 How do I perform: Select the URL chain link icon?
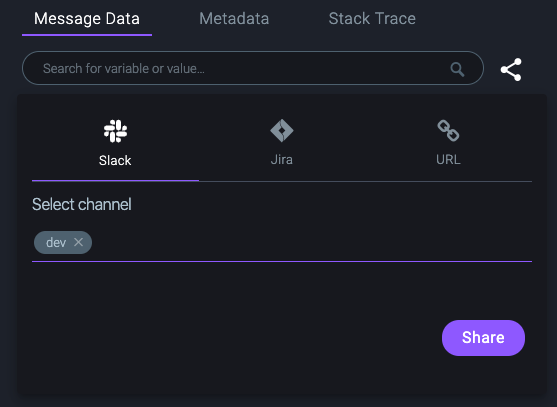click(448, 131)
